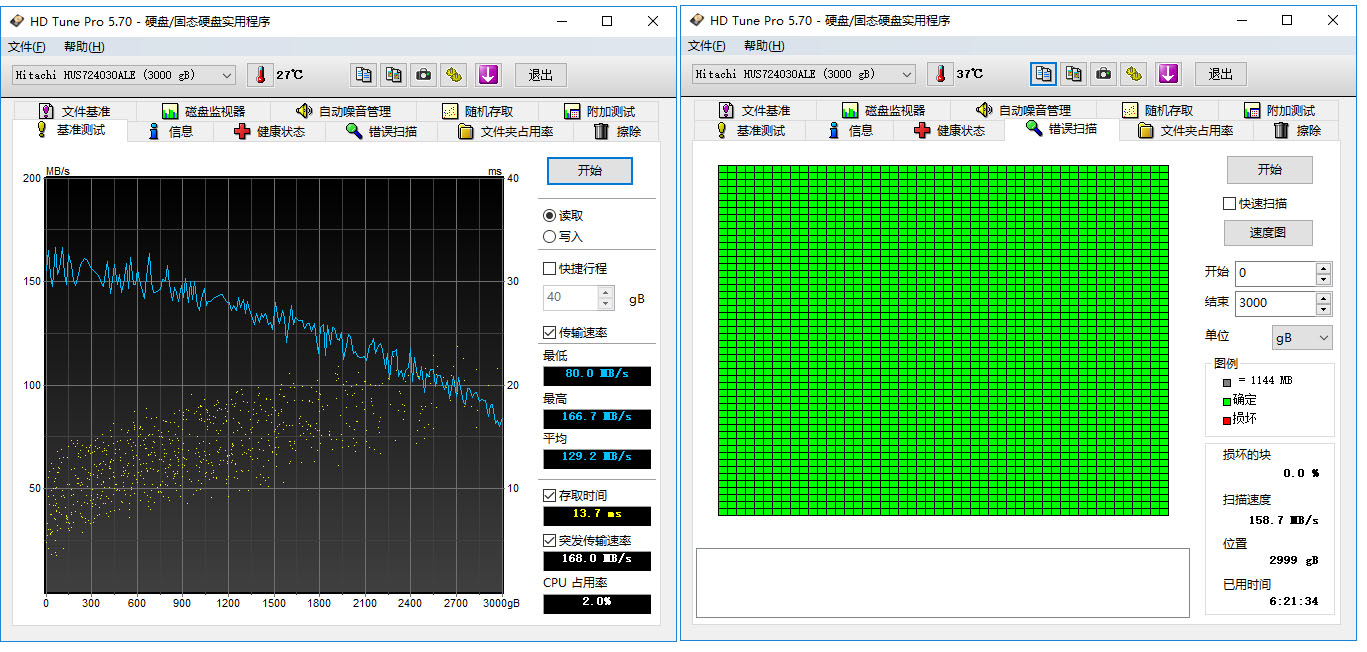Open the 文件(F) menu in the benchmark window
1367x652 pixels.
[x=27, y=47]
